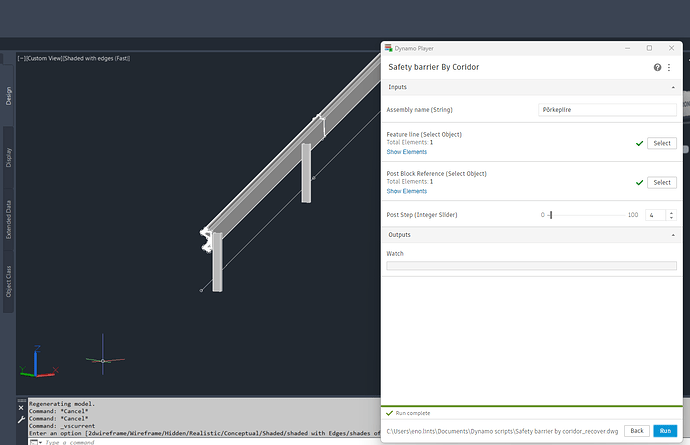Screen dimensions: 690x445
Task: Show Elements under Feature line
Action: click(x=407, y=152)
